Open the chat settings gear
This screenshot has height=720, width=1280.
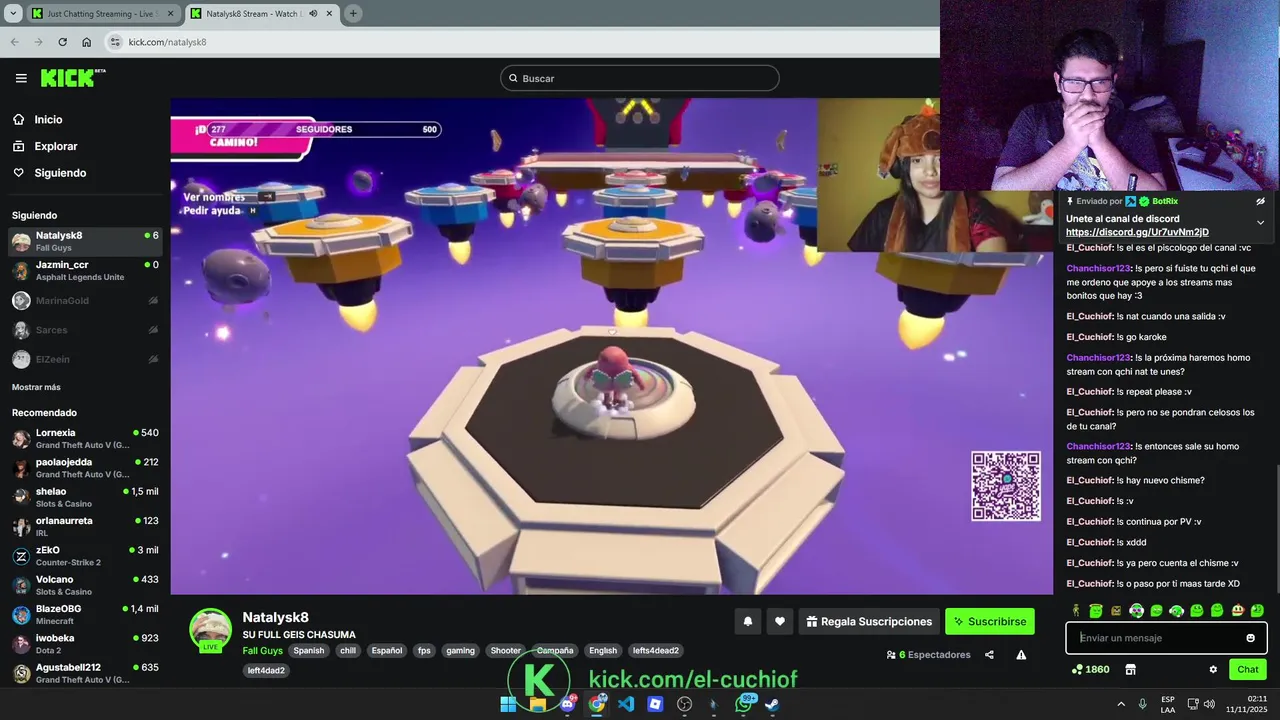(x=1213, y=670)
